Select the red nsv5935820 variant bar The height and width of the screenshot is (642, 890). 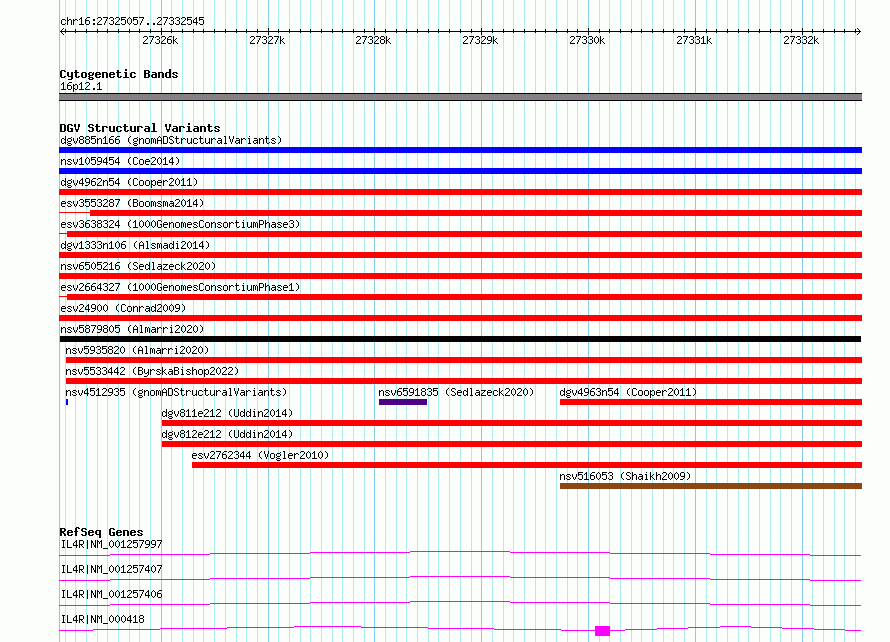pos(464,360)
